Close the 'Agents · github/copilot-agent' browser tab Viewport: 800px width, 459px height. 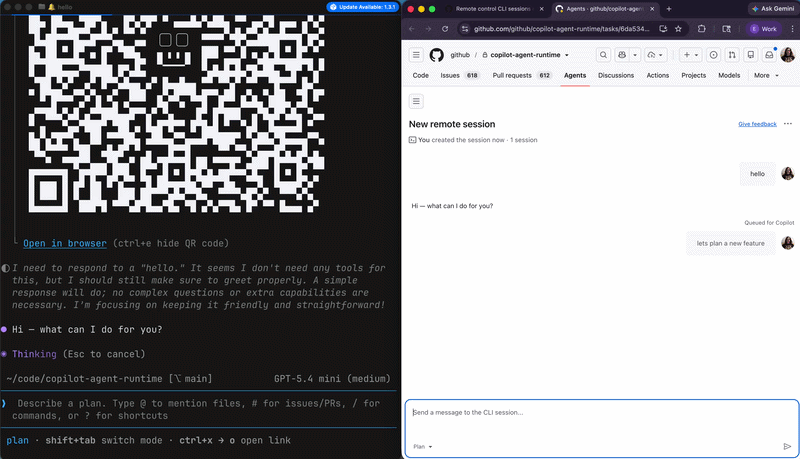tap(652, 9)
